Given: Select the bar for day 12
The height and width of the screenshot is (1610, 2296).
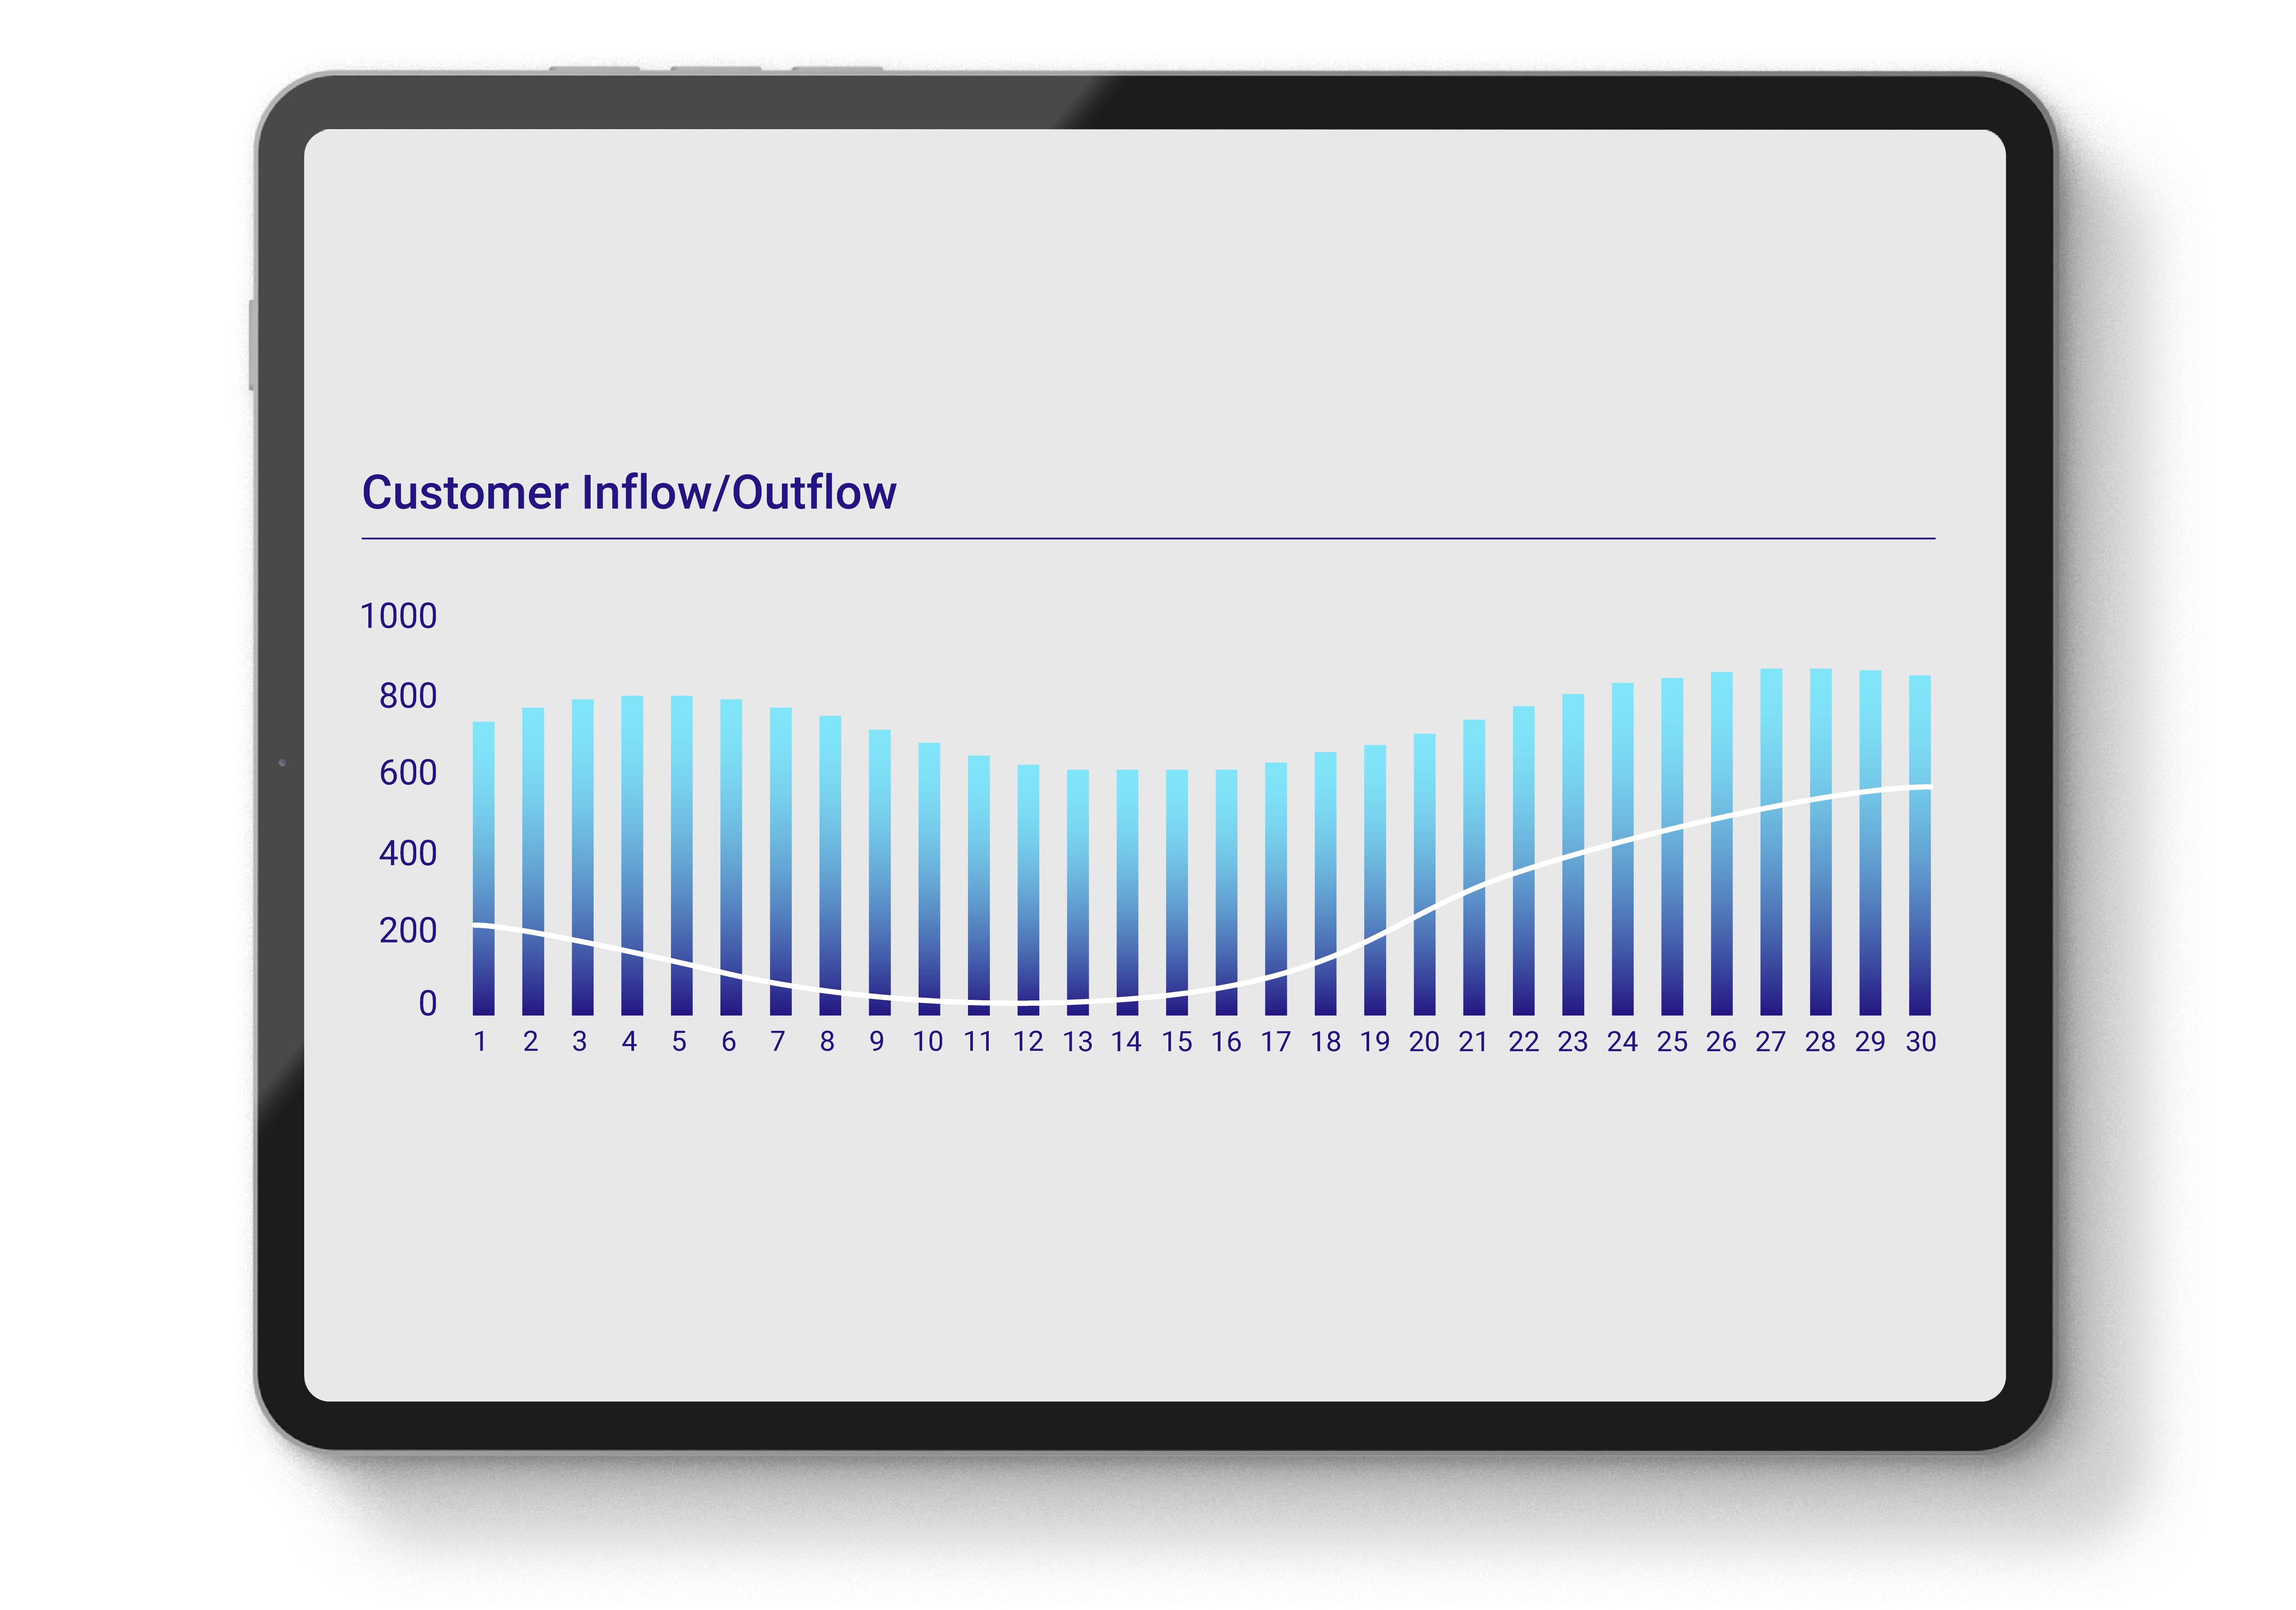Looking at the screenshot, I should pos(1028,890).
